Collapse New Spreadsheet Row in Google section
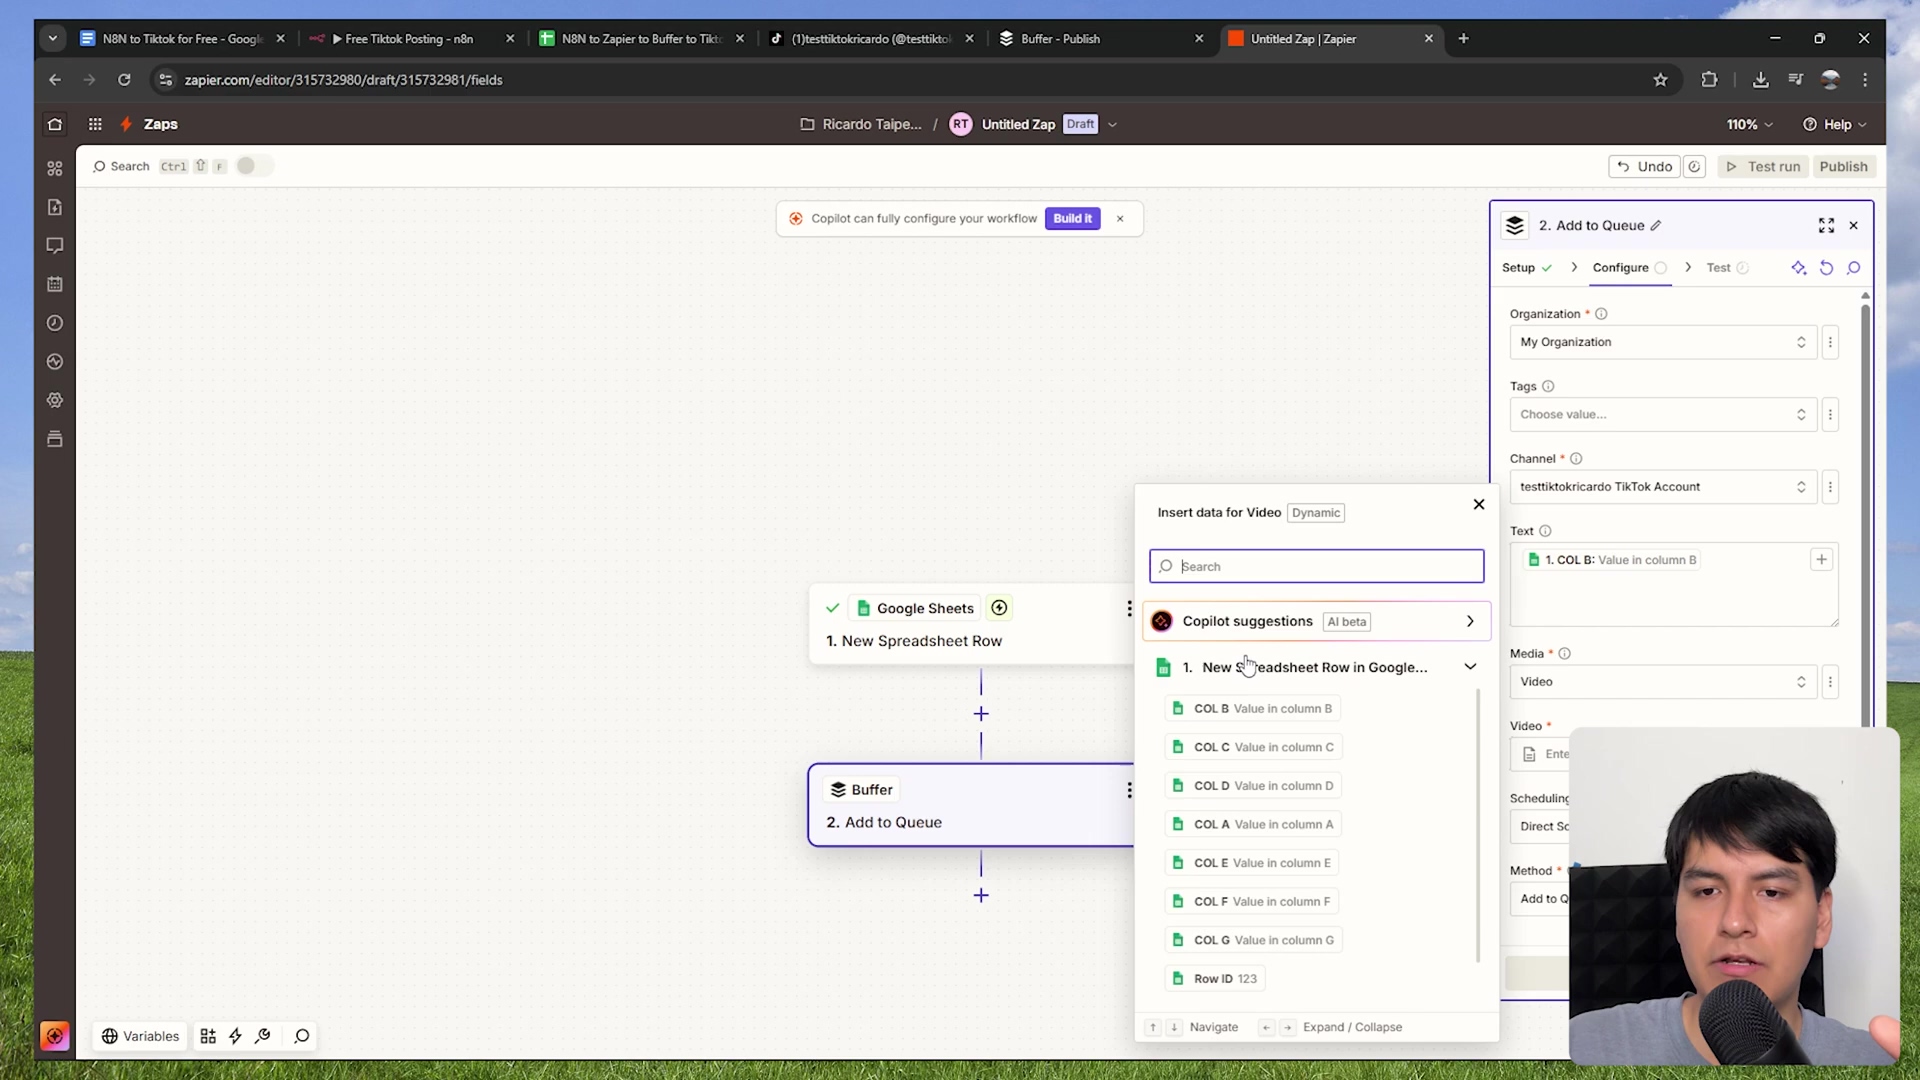1920x1080 pixels. point(1470,667)
